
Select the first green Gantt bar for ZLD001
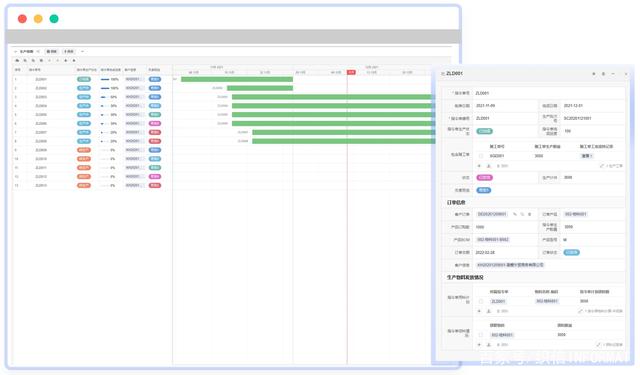[x=237, y=79]
